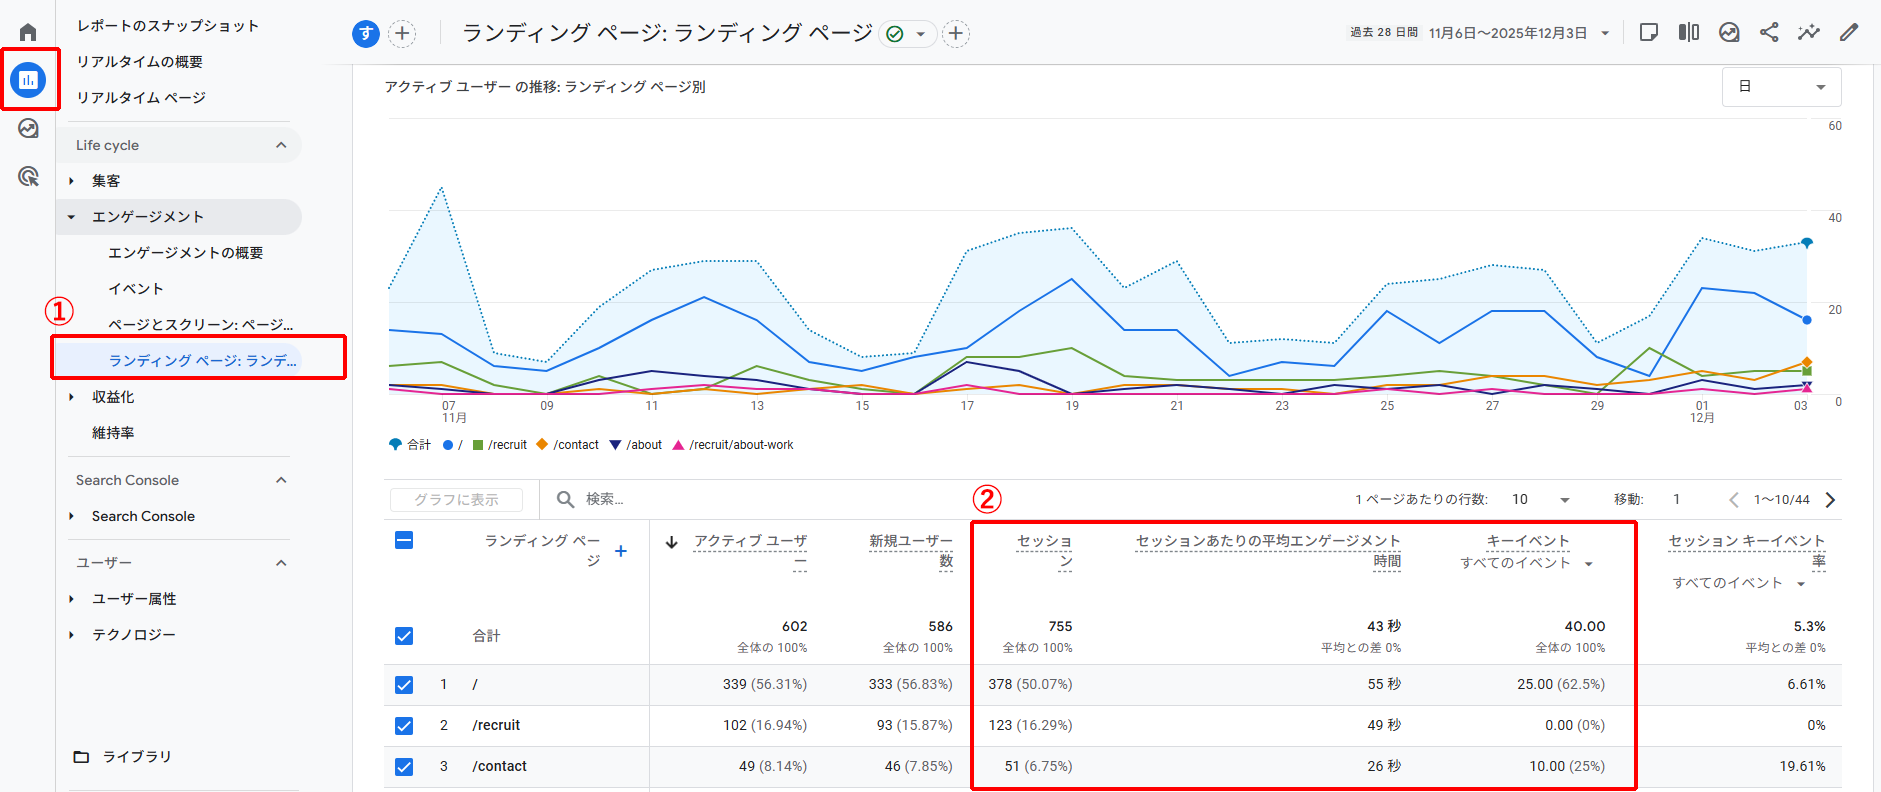Toggle the header select-all checkbox

tap(404, 541)
